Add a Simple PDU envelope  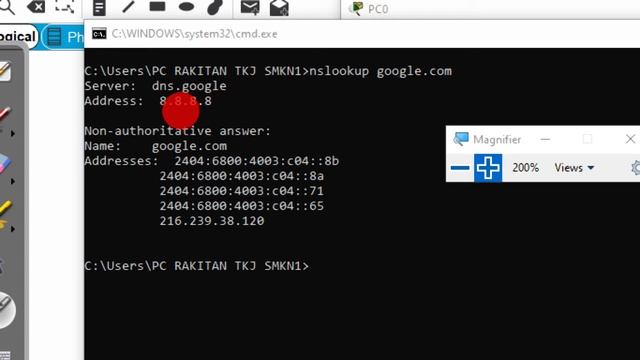[x=250, y=7]
